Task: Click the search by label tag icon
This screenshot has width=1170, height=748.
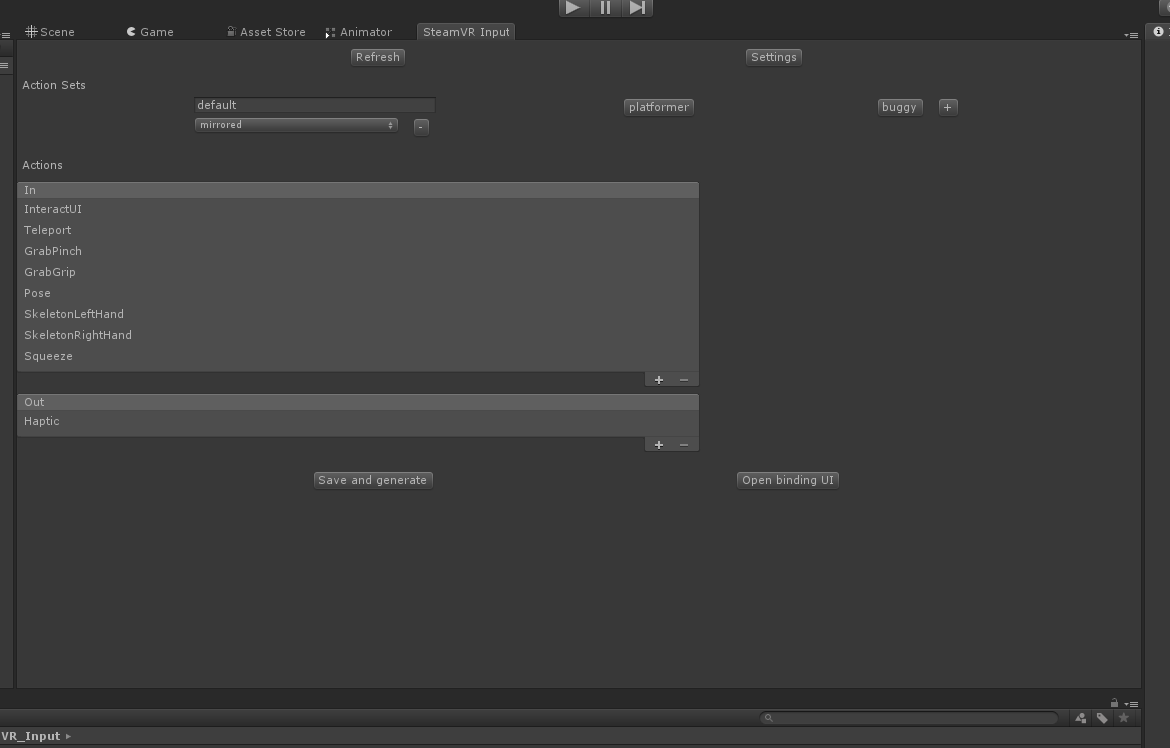Action: pos(1102,718)
